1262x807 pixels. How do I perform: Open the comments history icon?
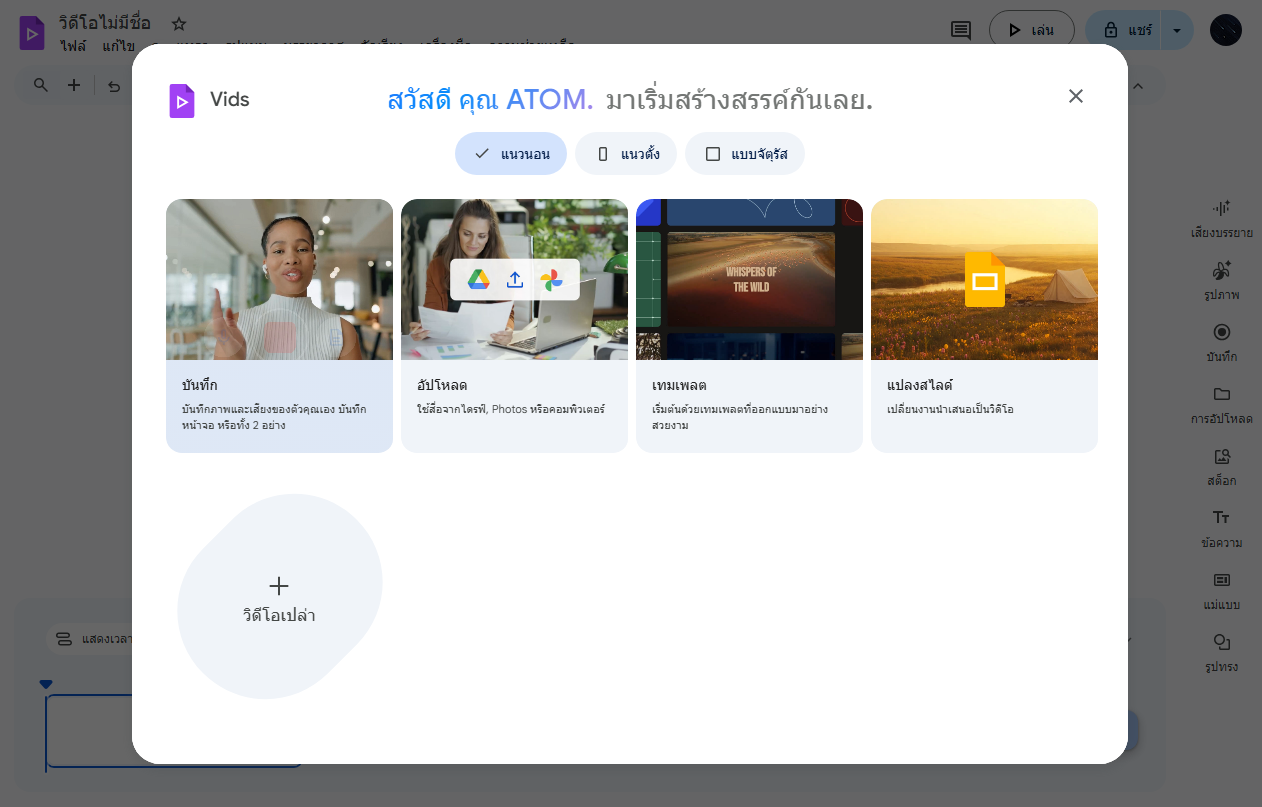[960, 30]
